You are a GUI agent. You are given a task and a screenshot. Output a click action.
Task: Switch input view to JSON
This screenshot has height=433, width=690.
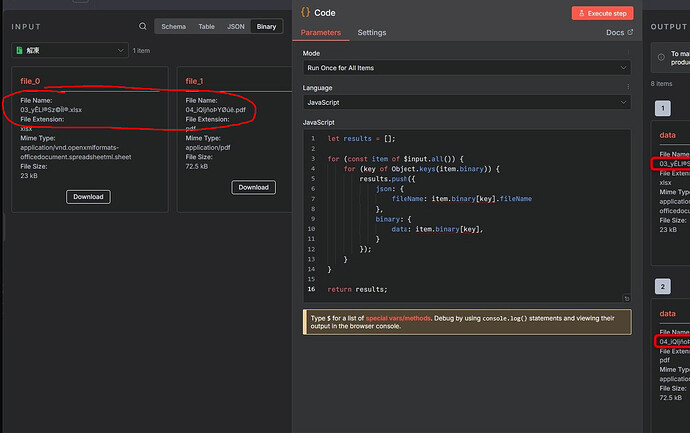236,27
